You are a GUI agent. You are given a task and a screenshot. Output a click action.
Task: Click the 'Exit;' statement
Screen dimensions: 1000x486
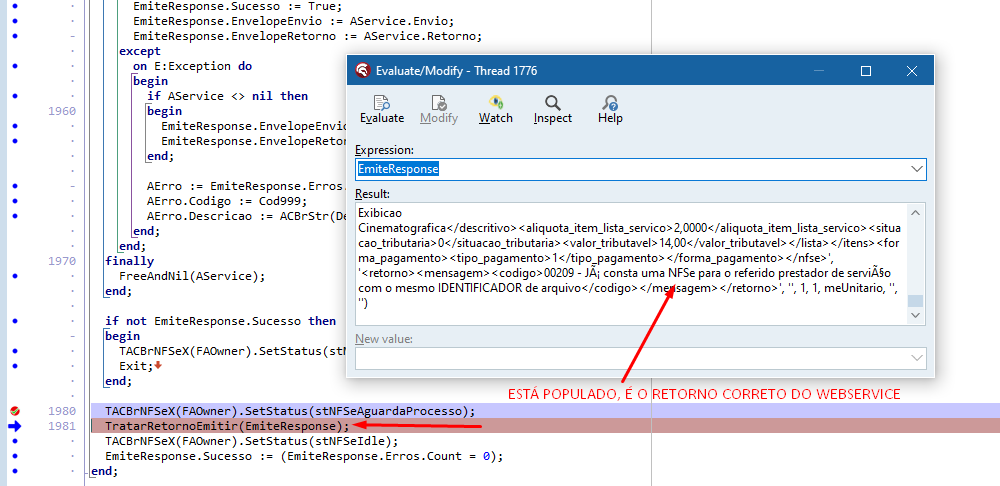tap(136, 366)
